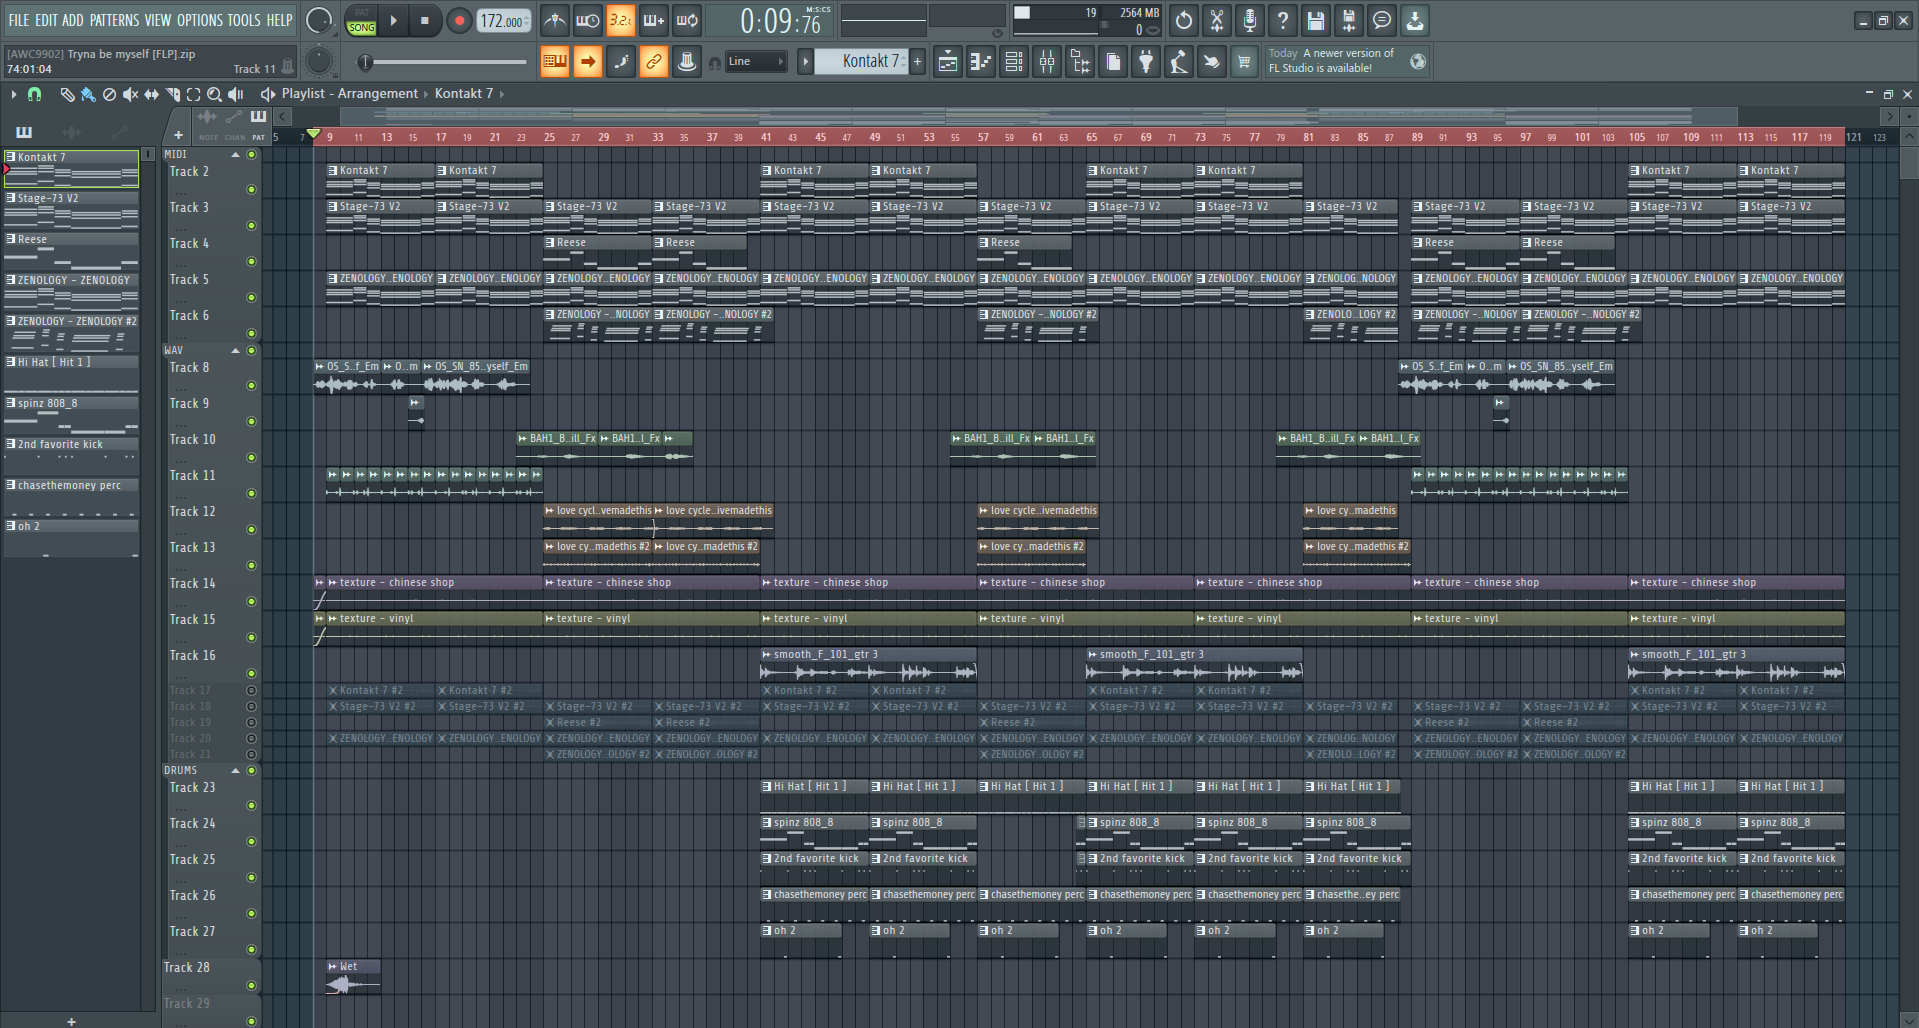Open the chat speech bubble icon

tap(1382, 20)
